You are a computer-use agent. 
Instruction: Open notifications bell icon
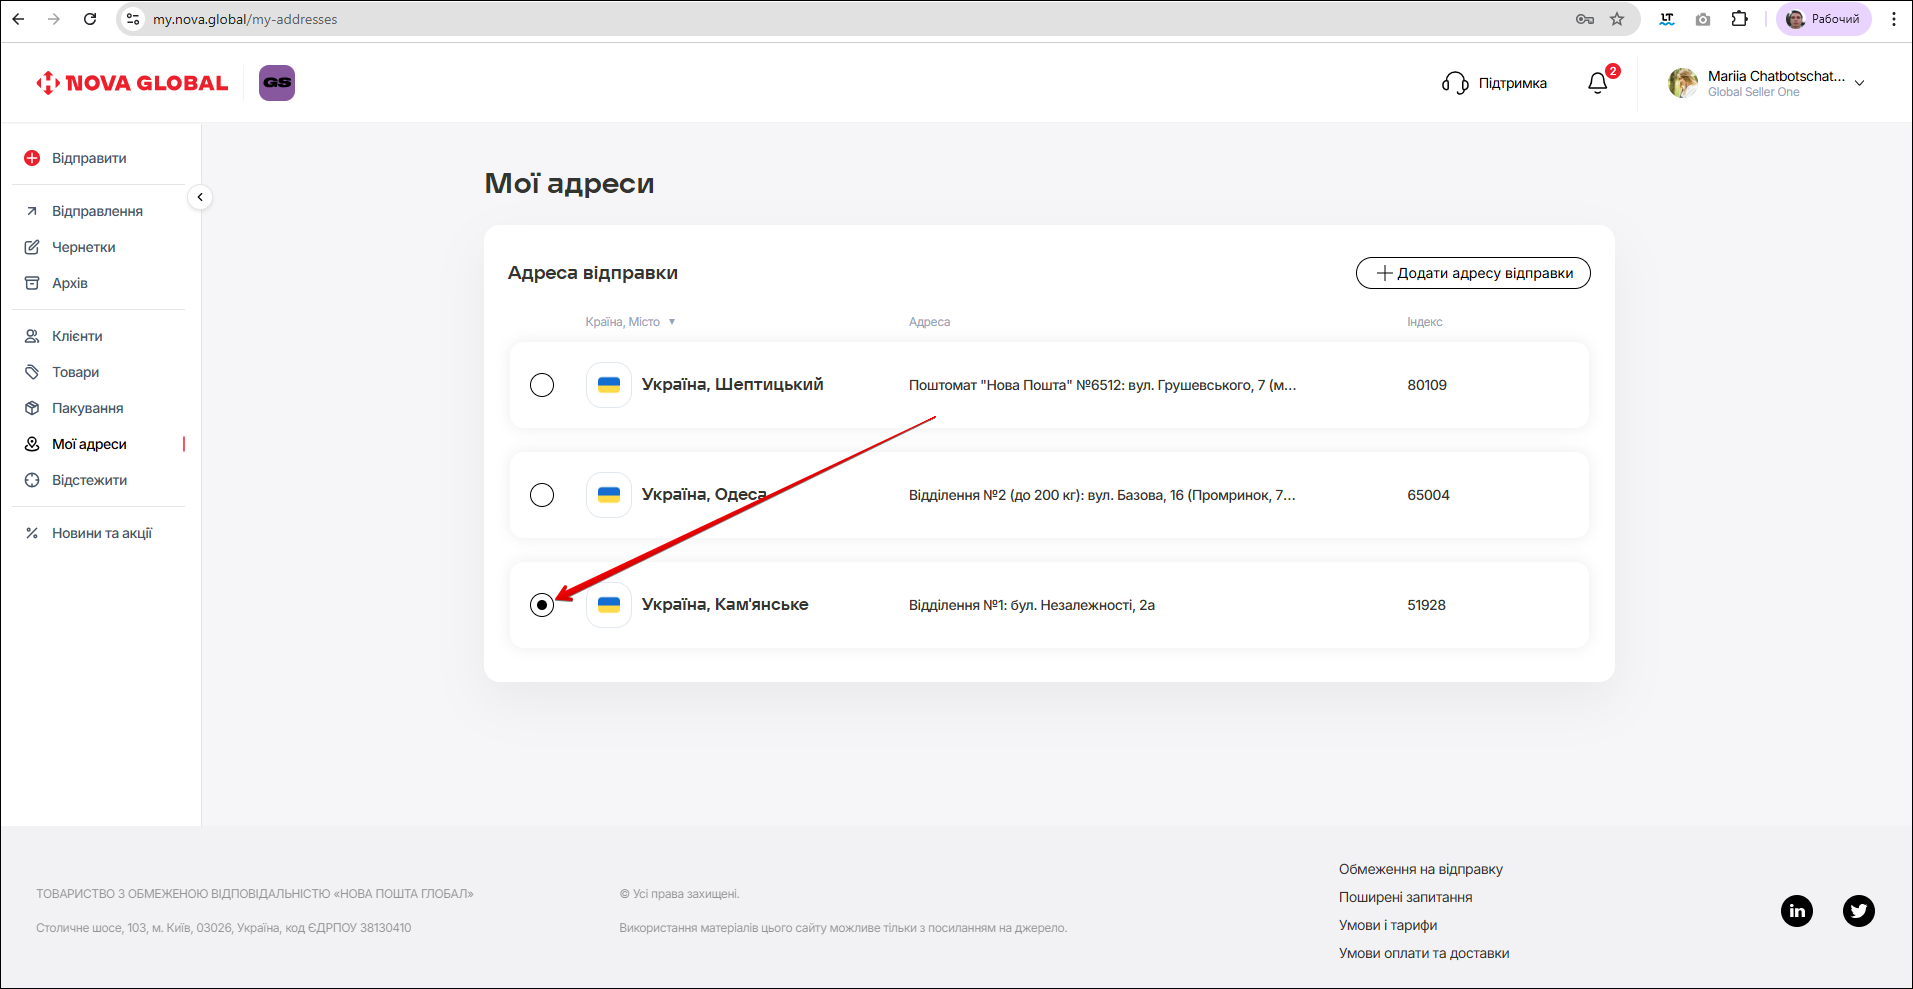1598,83
